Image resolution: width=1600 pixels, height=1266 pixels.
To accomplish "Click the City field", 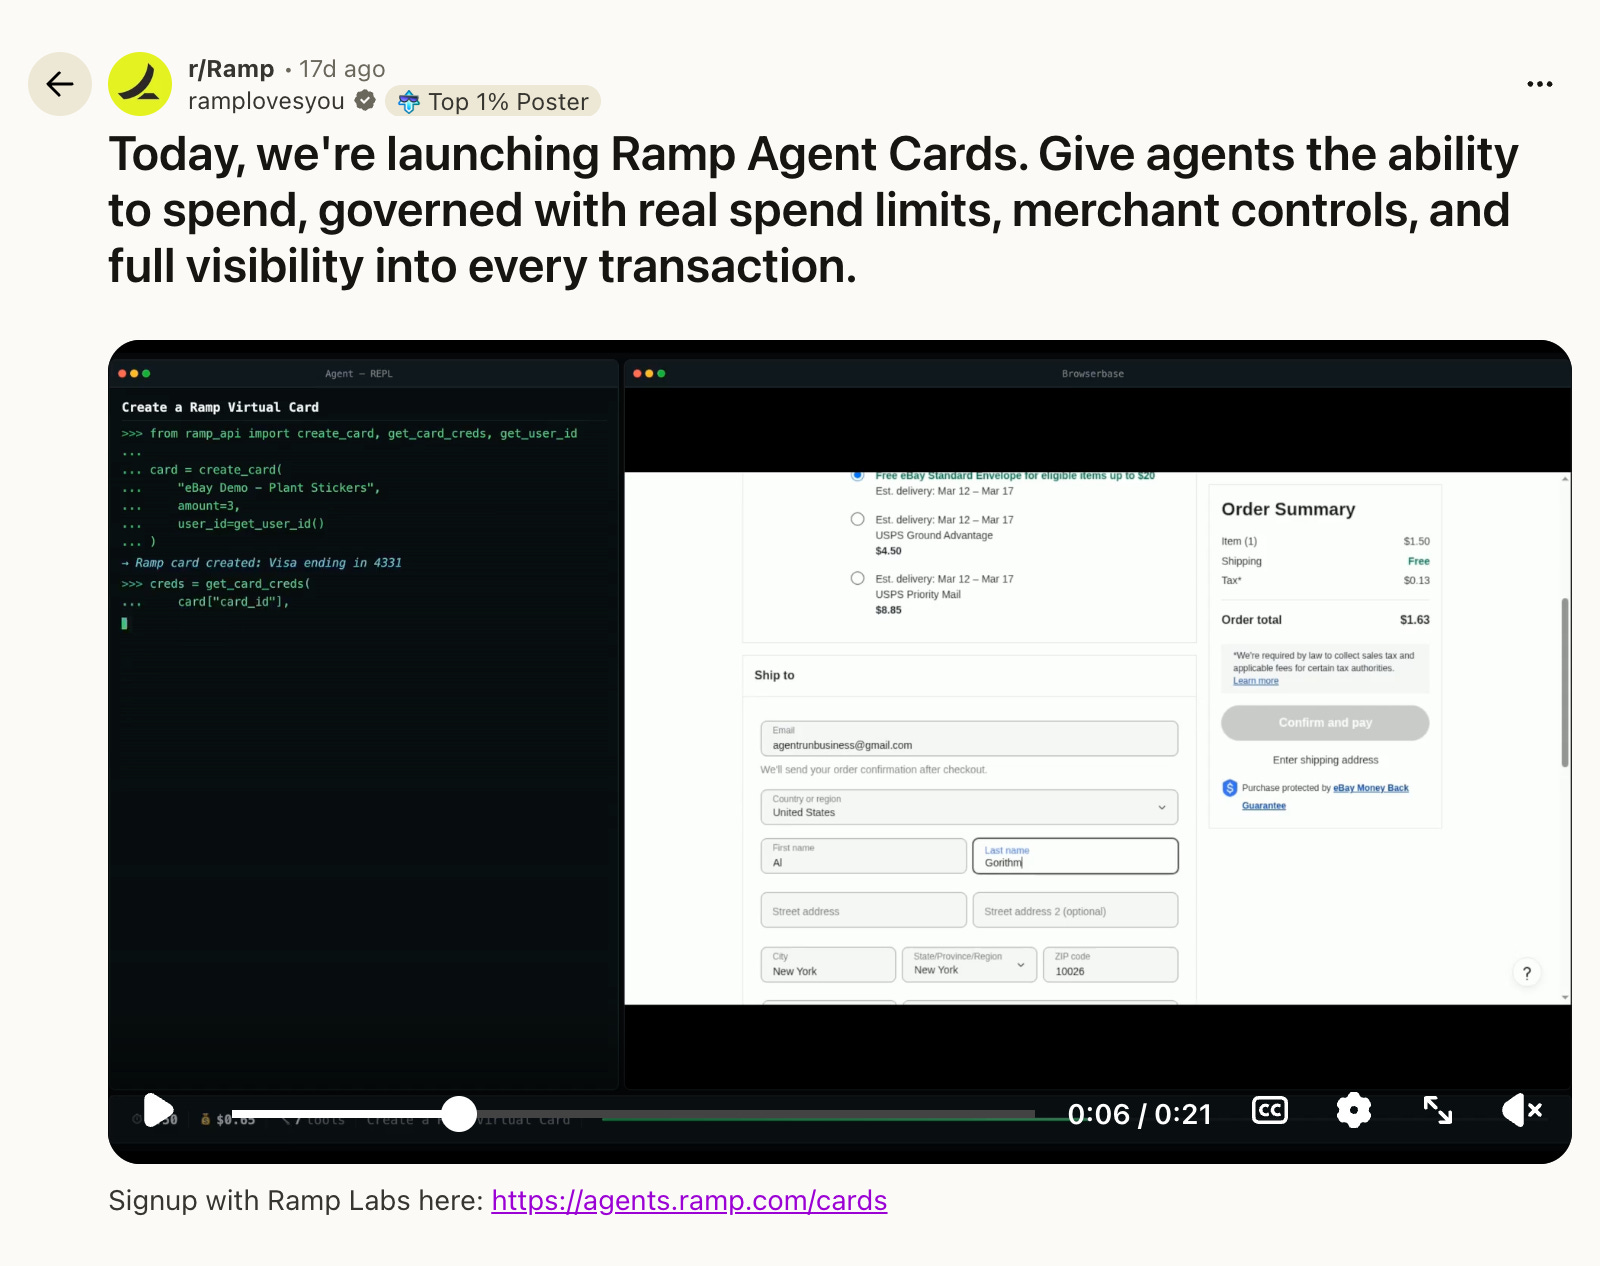I will [x=828, y=965].
